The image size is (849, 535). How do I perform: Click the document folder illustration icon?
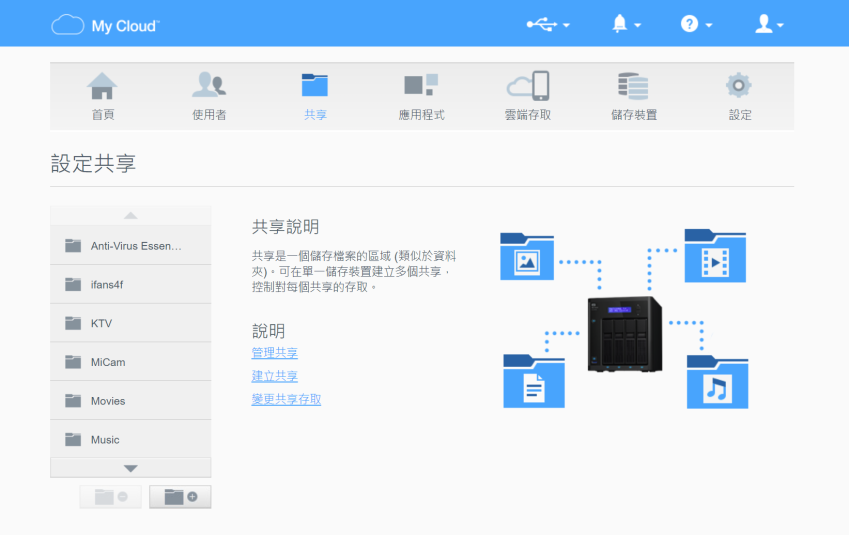tap(534, 381)
